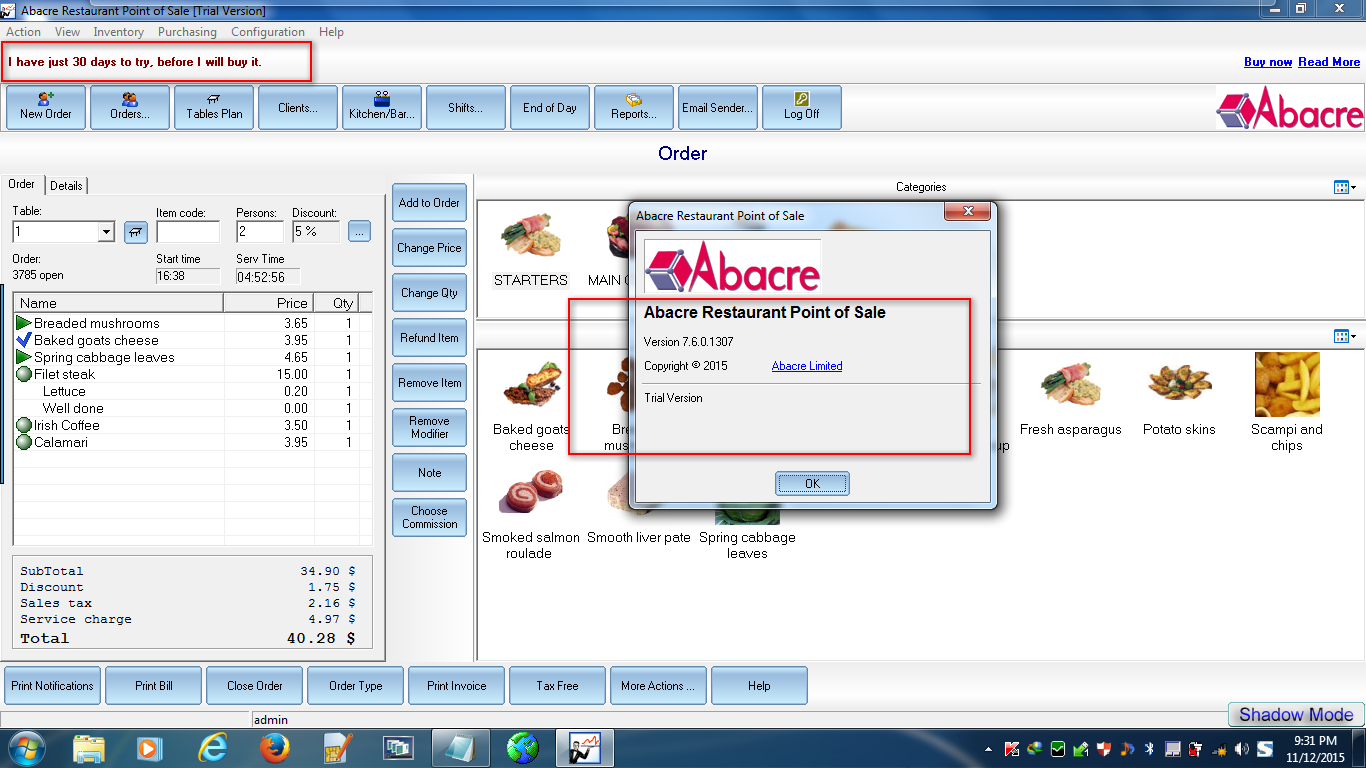Open the items panel view mode dropdown
1366x768 pixels.
[x=1345, y=336]
